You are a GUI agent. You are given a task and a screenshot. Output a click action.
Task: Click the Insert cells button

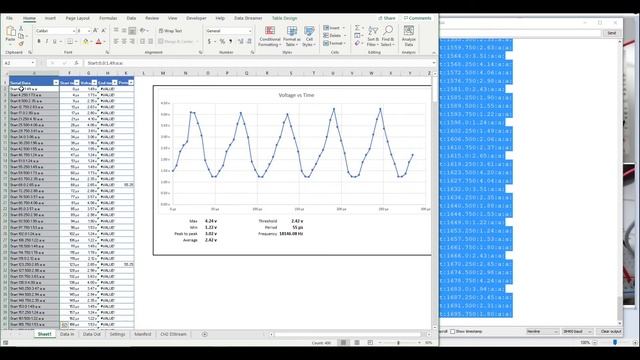click(334, 28)
